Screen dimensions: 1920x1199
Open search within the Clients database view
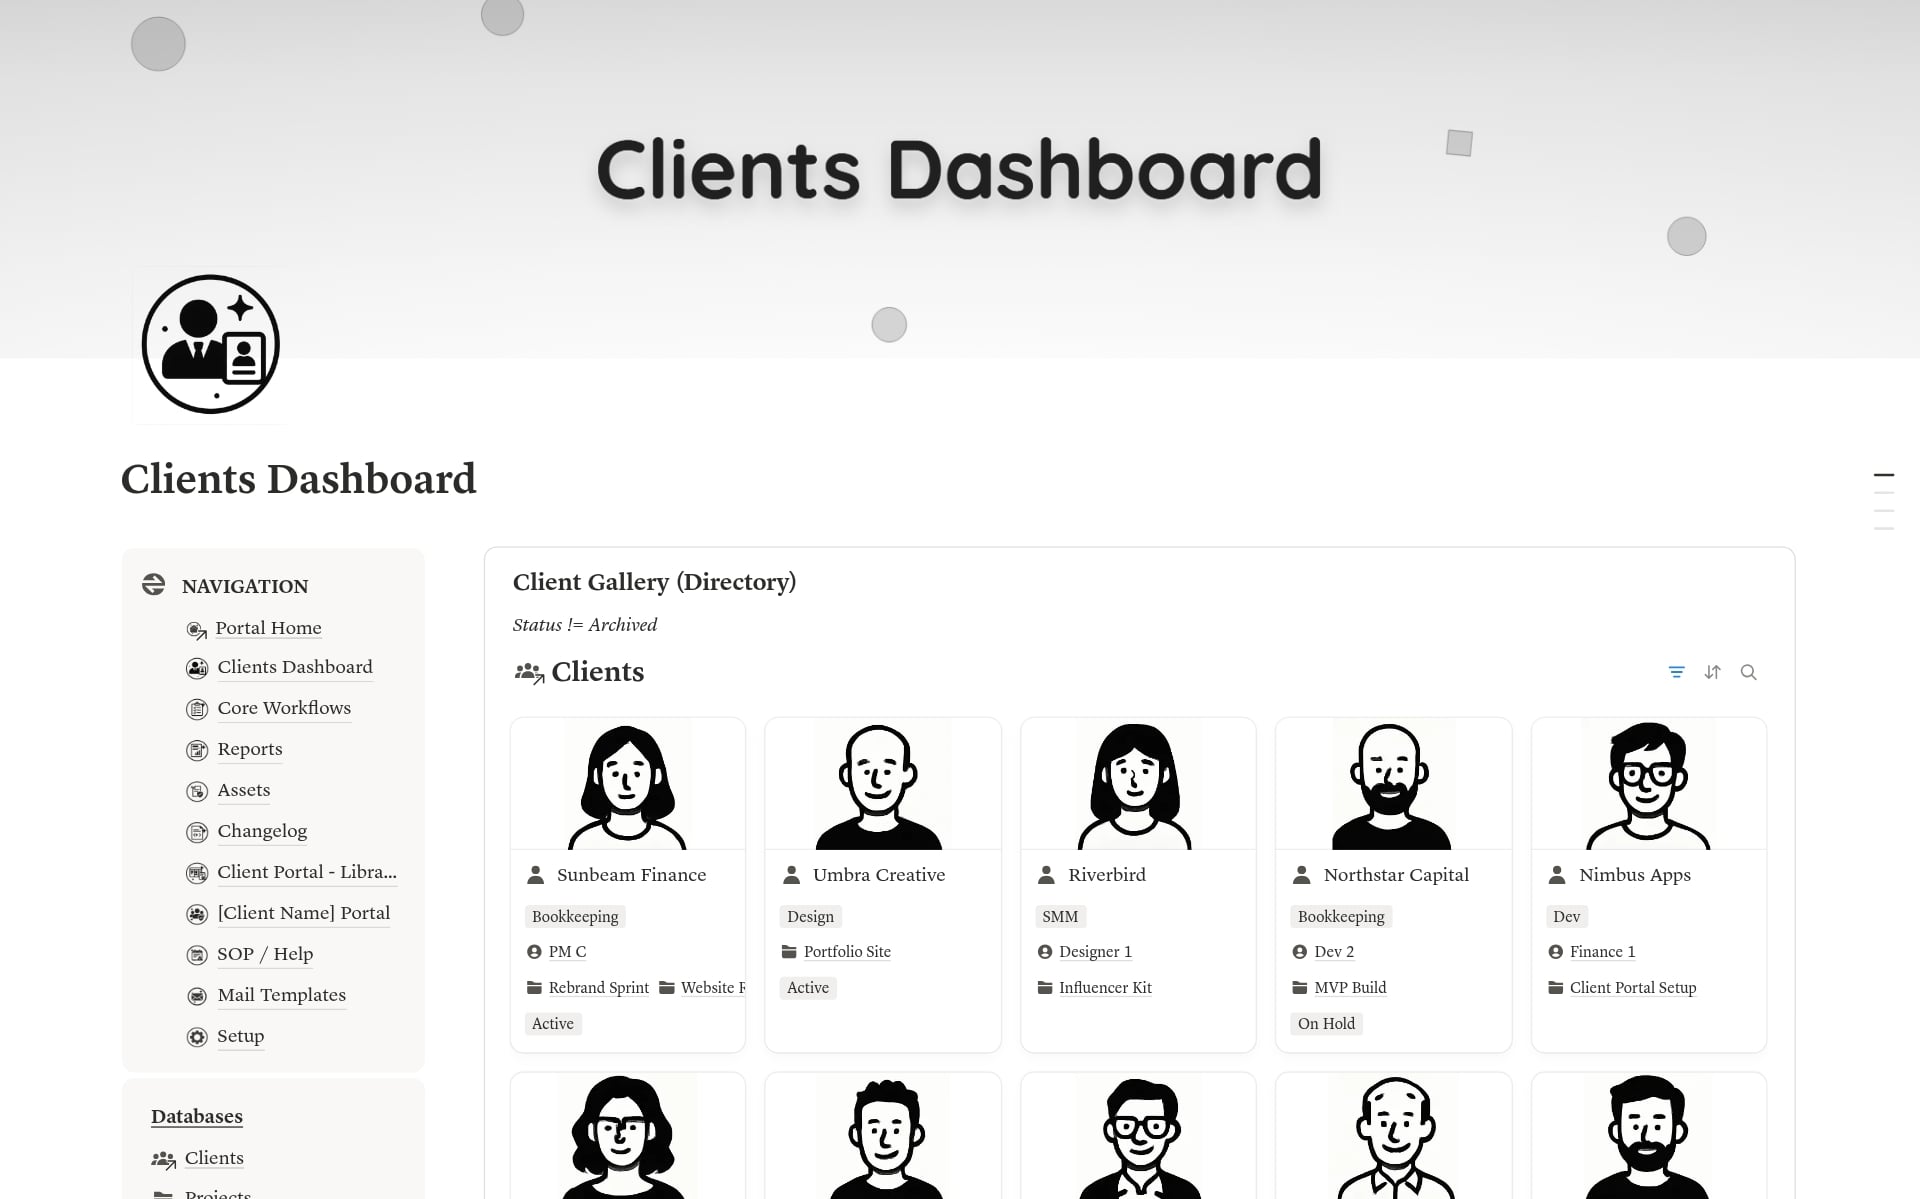1749,672
